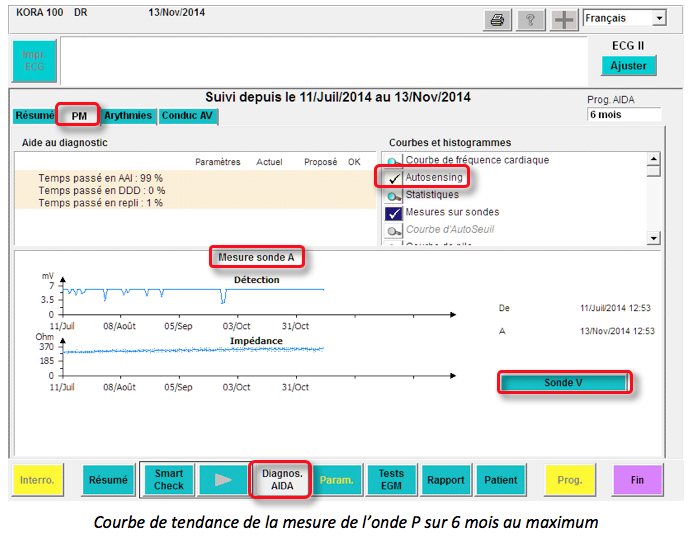Open help with the question mark icon

coord(530,20)
